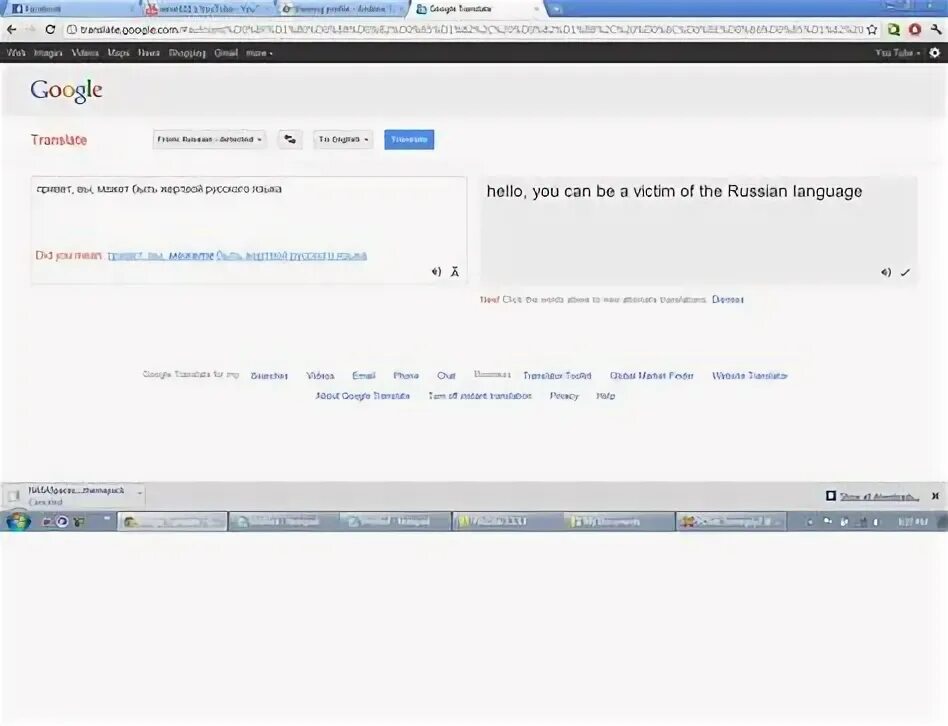Image resolution: width=948 pixels, height=726 pixels.
Task: Dismiss the alternate translations tip
Action: (727, 299)
